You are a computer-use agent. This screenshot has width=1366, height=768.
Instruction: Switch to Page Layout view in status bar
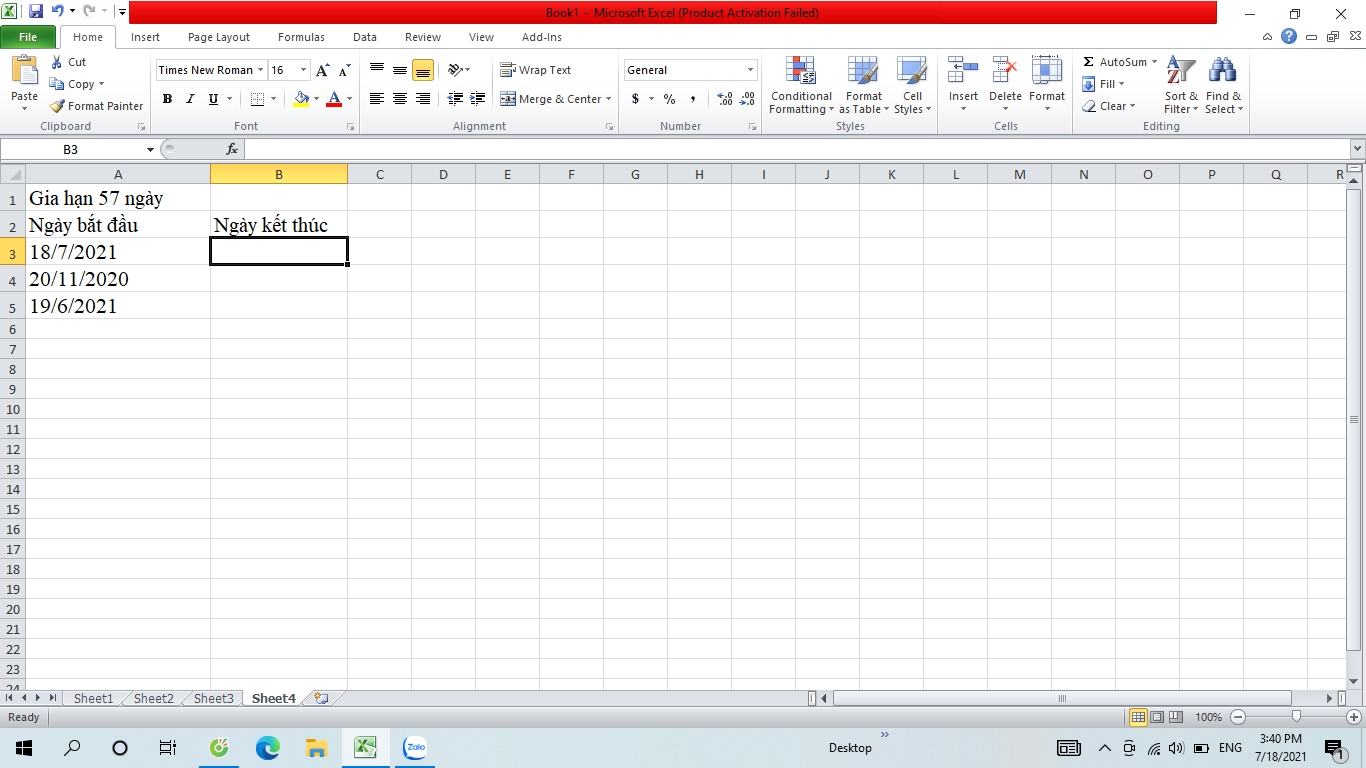pos(1157,717)
